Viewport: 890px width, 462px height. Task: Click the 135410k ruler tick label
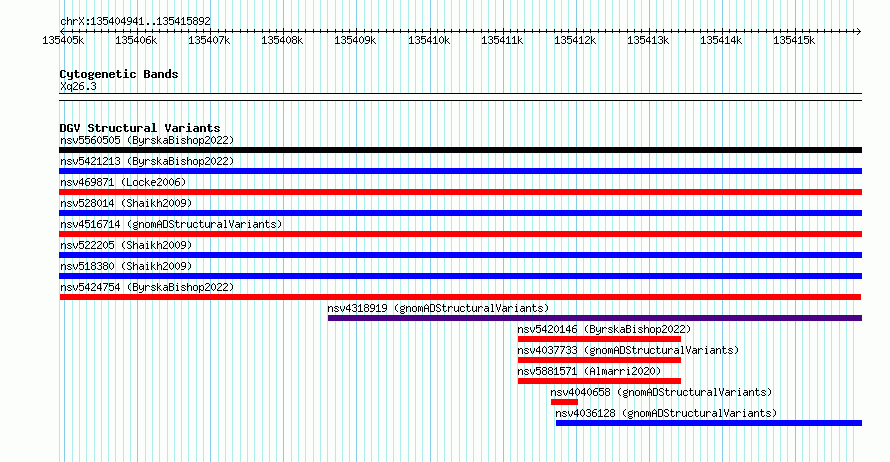pyautogui.click(x=429, y=40)
